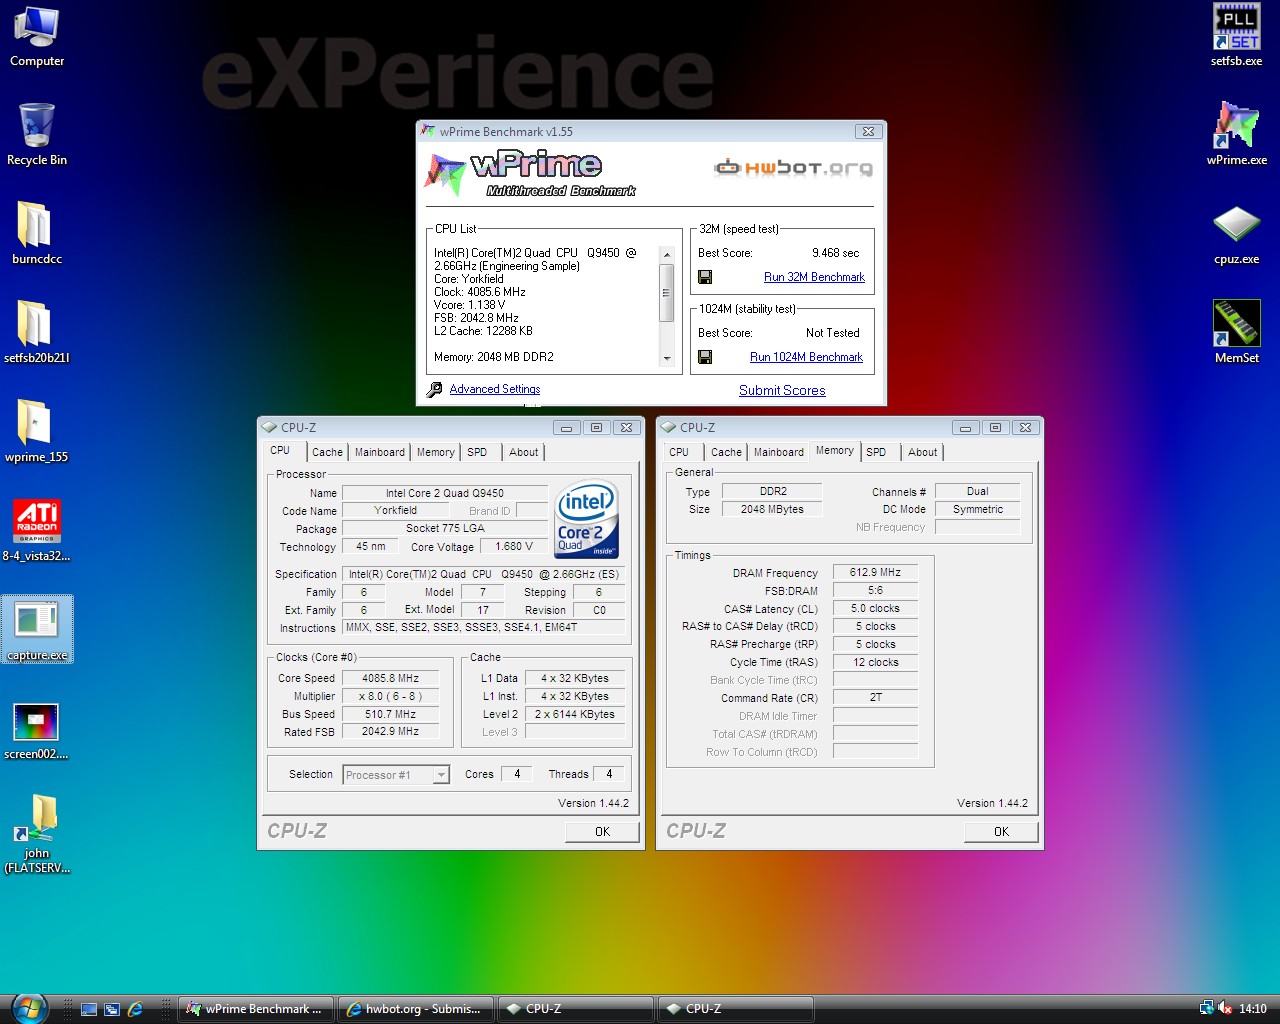
Task: Click the CPU List scroll down arrow
Action: tap(667, 359)
